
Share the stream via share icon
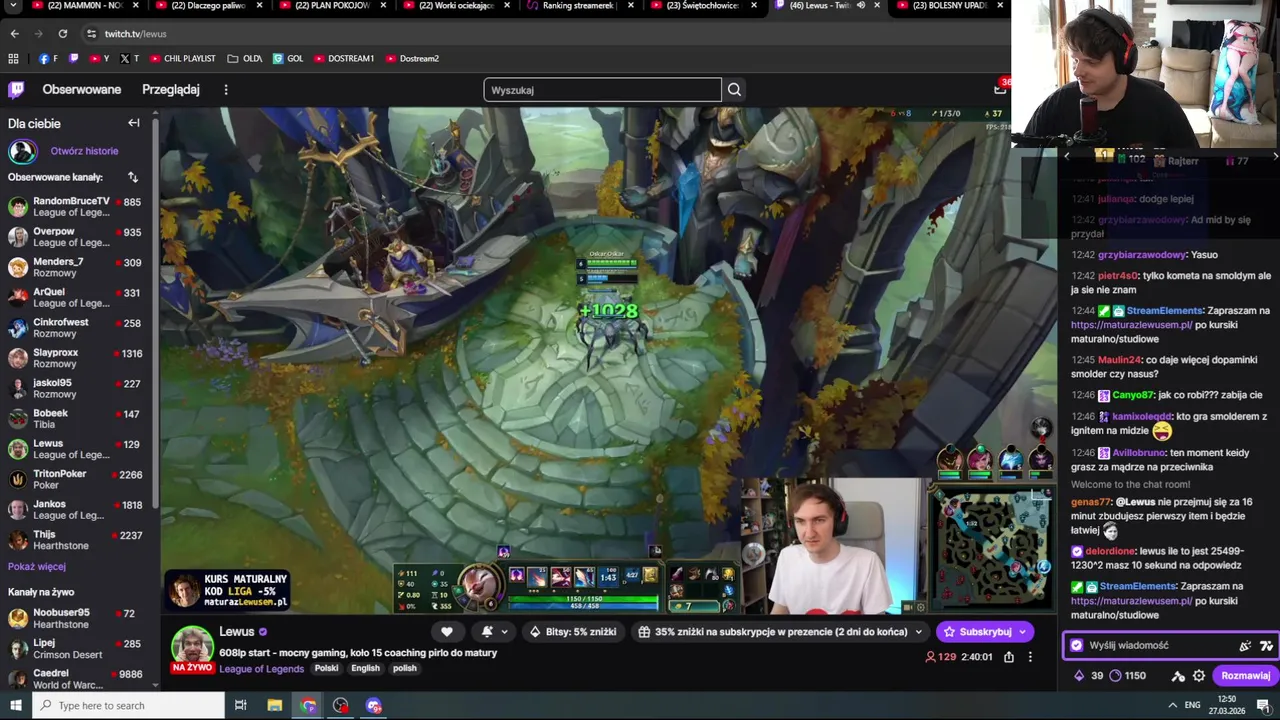[x=1009, y=657]
